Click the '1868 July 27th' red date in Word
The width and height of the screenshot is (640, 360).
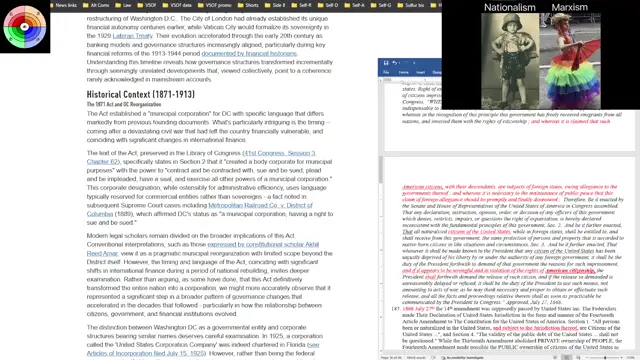[x=418, y=309]
